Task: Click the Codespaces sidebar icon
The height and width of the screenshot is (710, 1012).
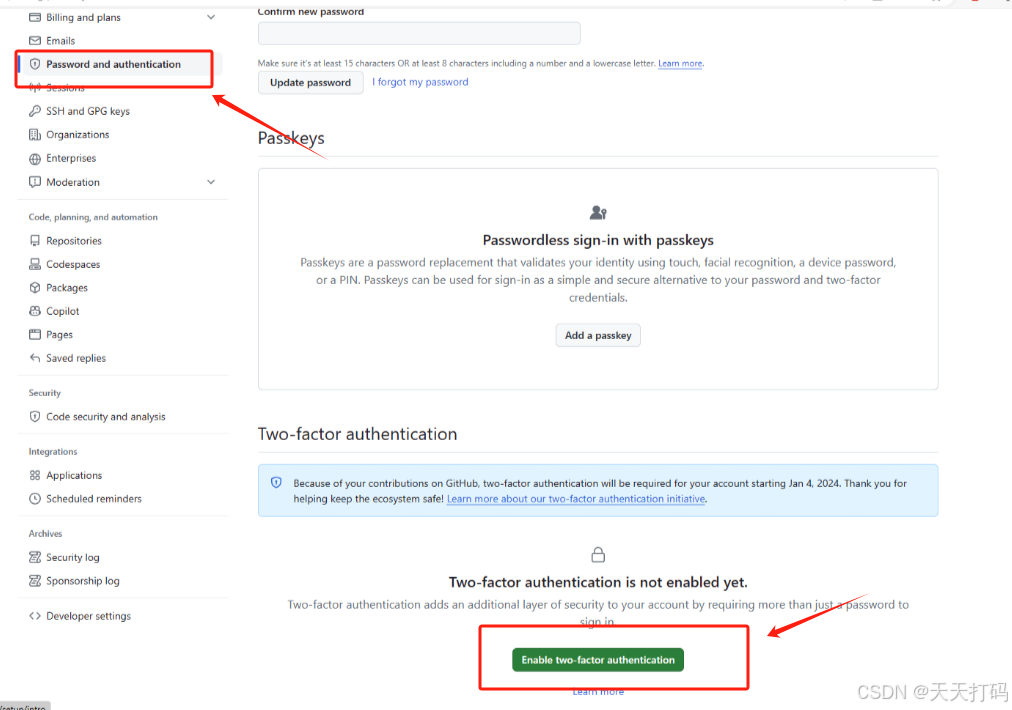Action: click(33, 263)
